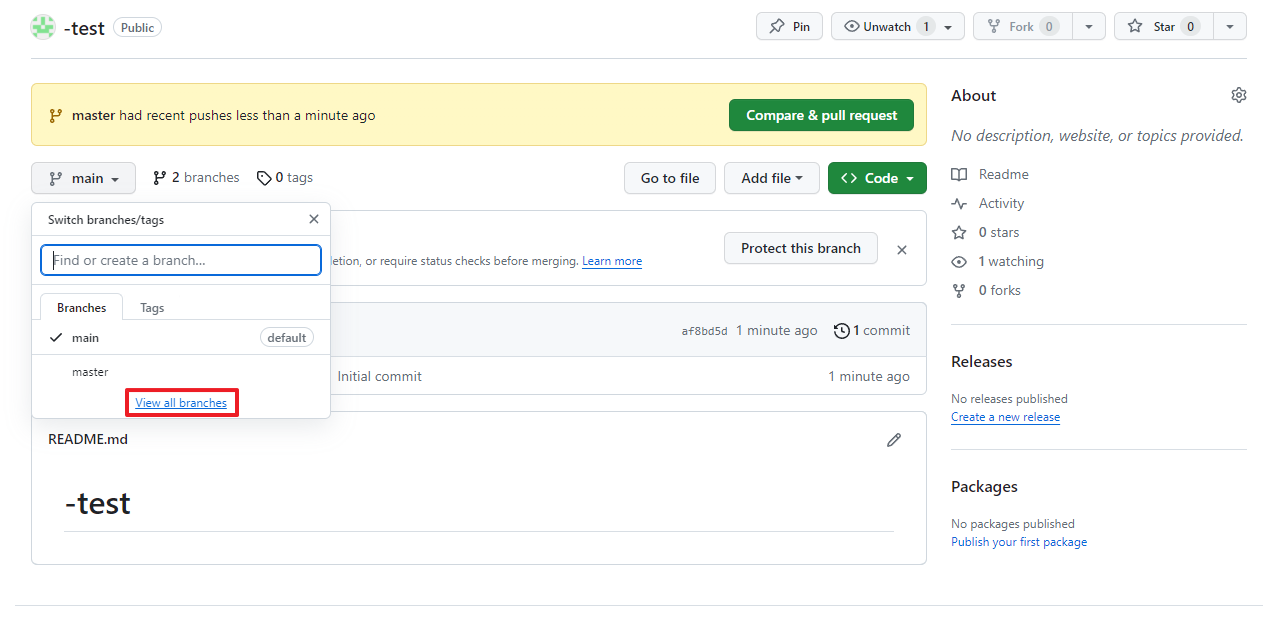Click the Public visibility label

tap(137, 28)
